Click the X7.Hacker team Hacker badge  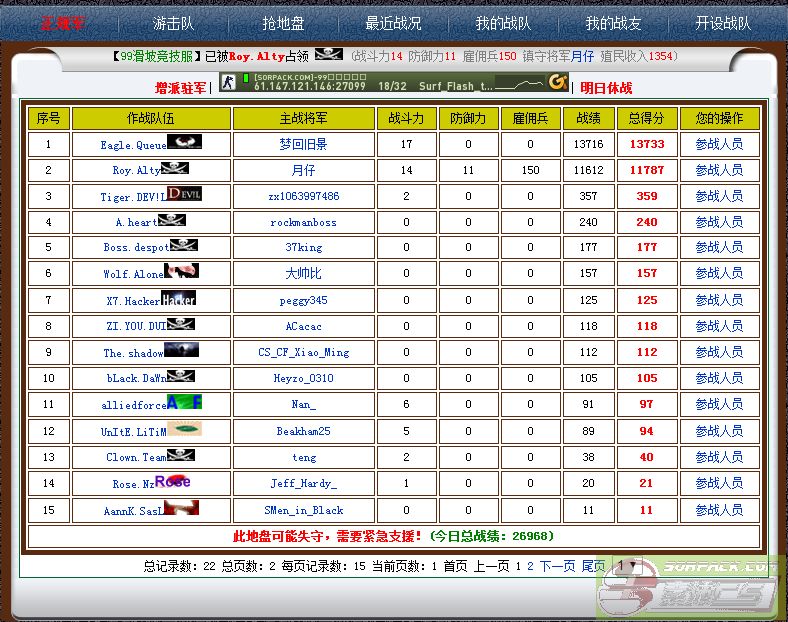coord(178,299)
